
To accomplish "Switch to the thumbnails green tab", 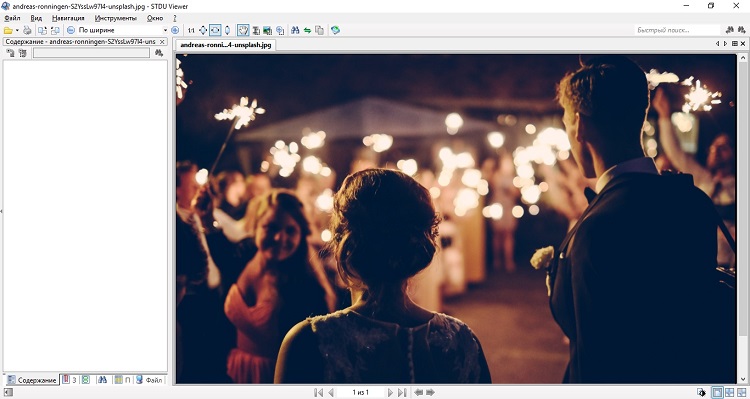I will pyautogui.click(x=86, y=380).
